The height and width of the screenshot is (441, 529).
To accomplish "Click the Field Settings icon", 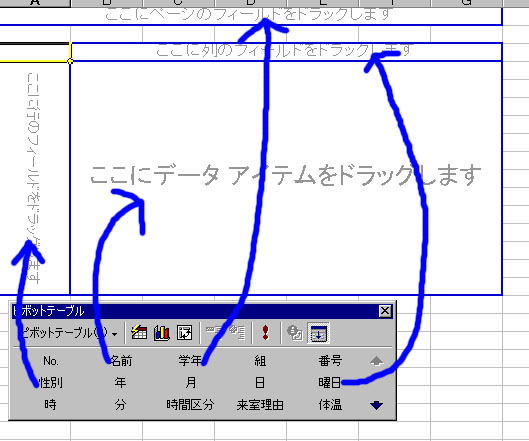I will [x=295, y=333].
